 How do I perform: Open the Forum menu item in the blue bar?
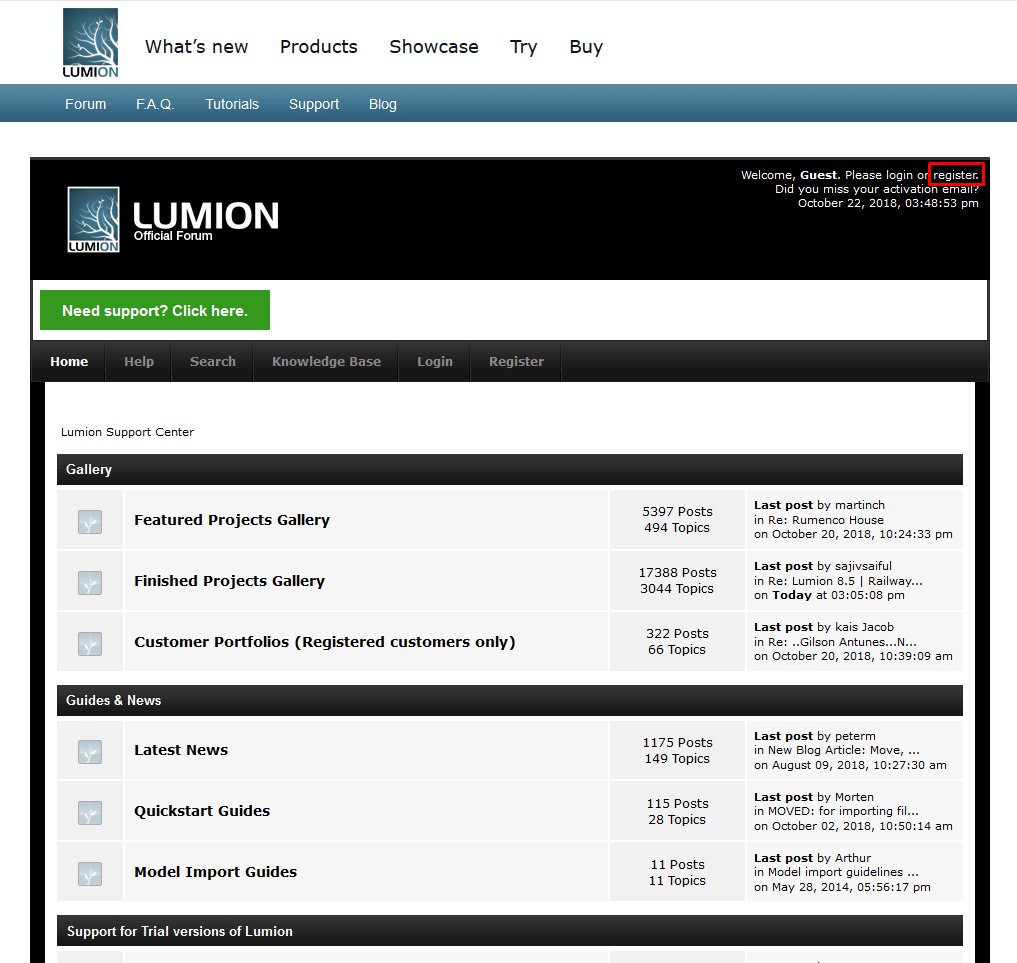pyautogui.click(x=85, y=103)
